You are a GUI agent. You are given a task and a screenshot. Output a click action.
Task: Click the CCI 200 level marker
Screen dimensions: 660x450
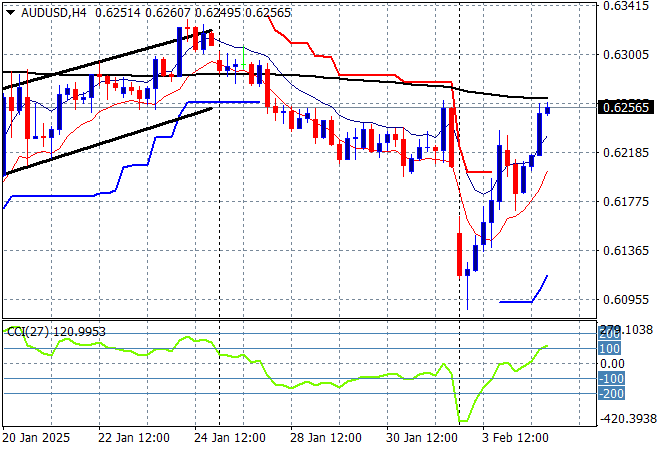(609, 333)
